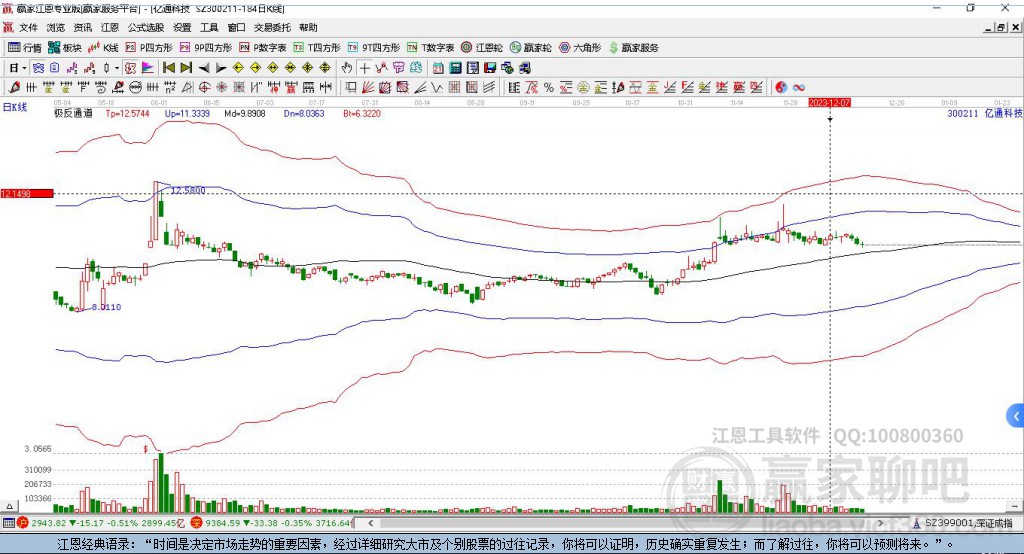Click the status bar keyboard grid icon
Screen dimensions: 1024x554
tap(8, 523)
